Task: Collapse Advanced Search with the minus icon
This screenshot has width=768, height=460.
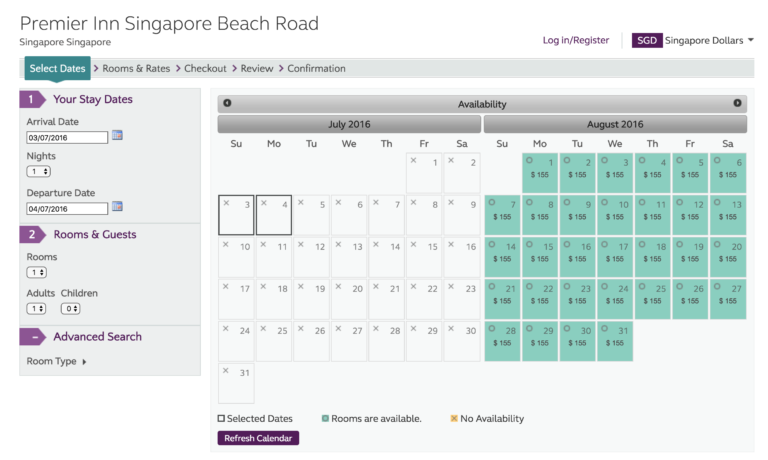Action: pyautogui.click(x=34, y=337)
